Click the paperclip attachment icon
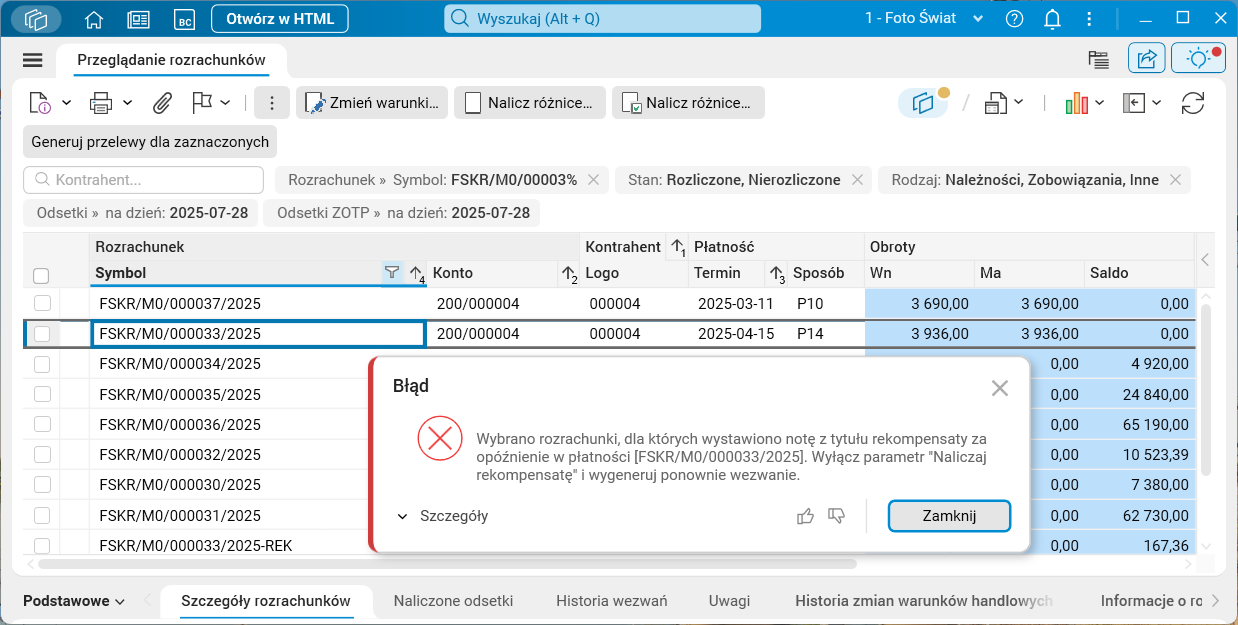Image resolution: width=1238 pixels, height=625 pixels. (162, 102)
